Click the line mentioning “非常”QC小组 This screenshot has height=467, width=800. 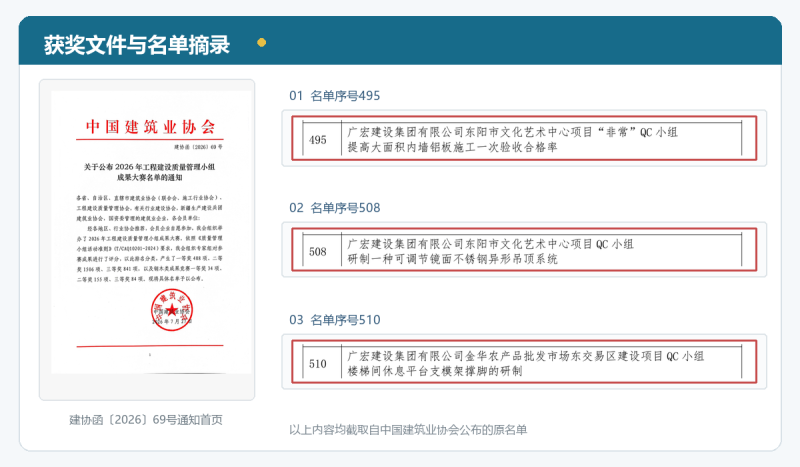513,132
